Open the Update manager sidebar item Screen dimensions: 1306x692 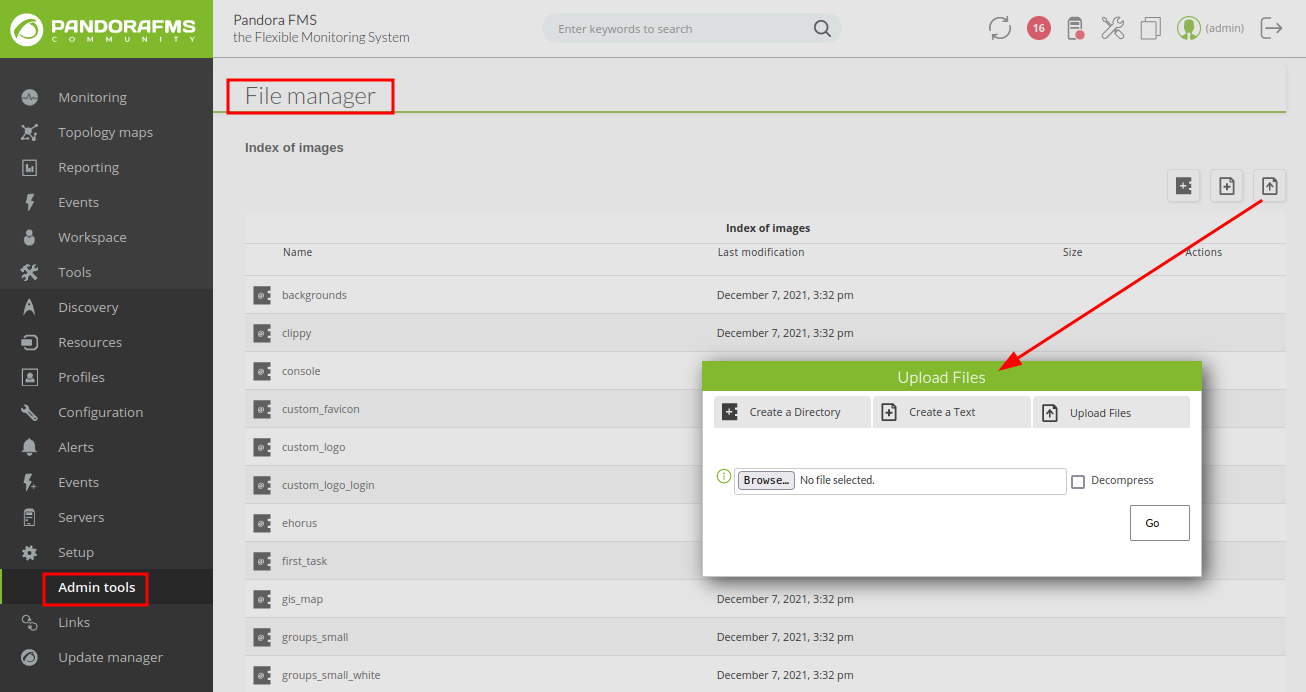point(110,657)
